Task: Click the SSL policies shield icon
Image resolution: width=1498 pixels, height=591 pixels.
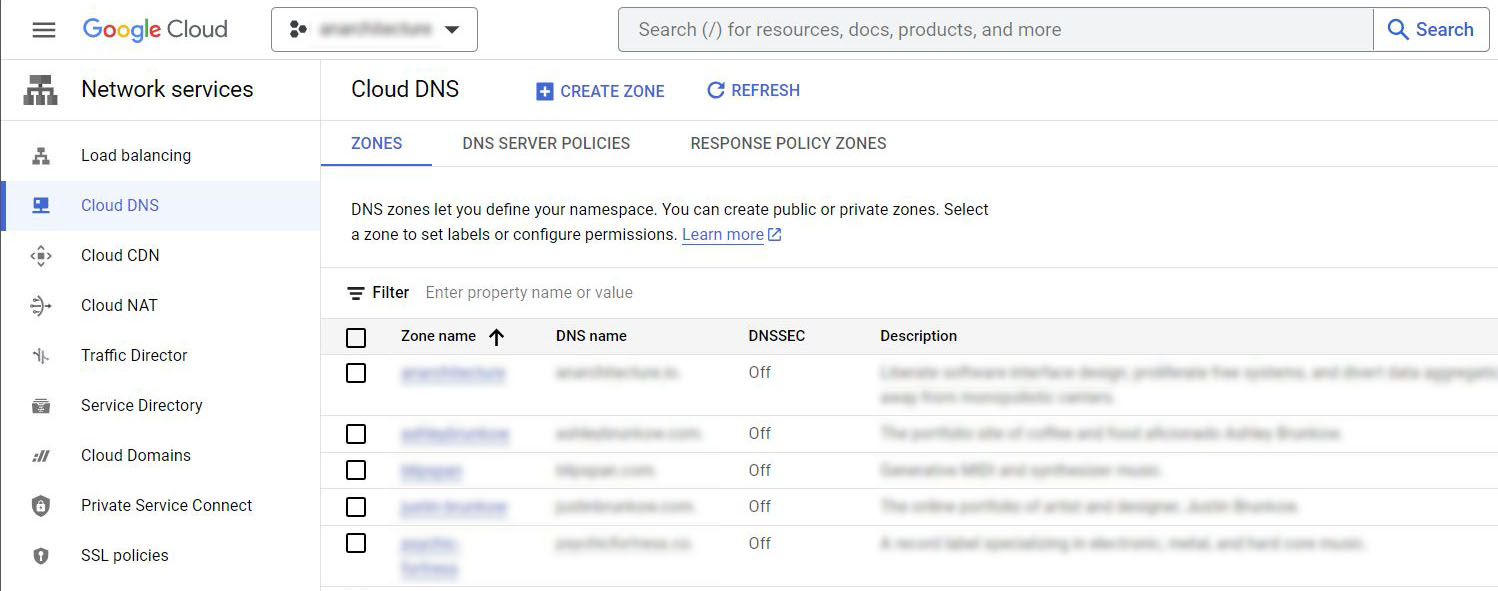Action: (x=41, y=556)
